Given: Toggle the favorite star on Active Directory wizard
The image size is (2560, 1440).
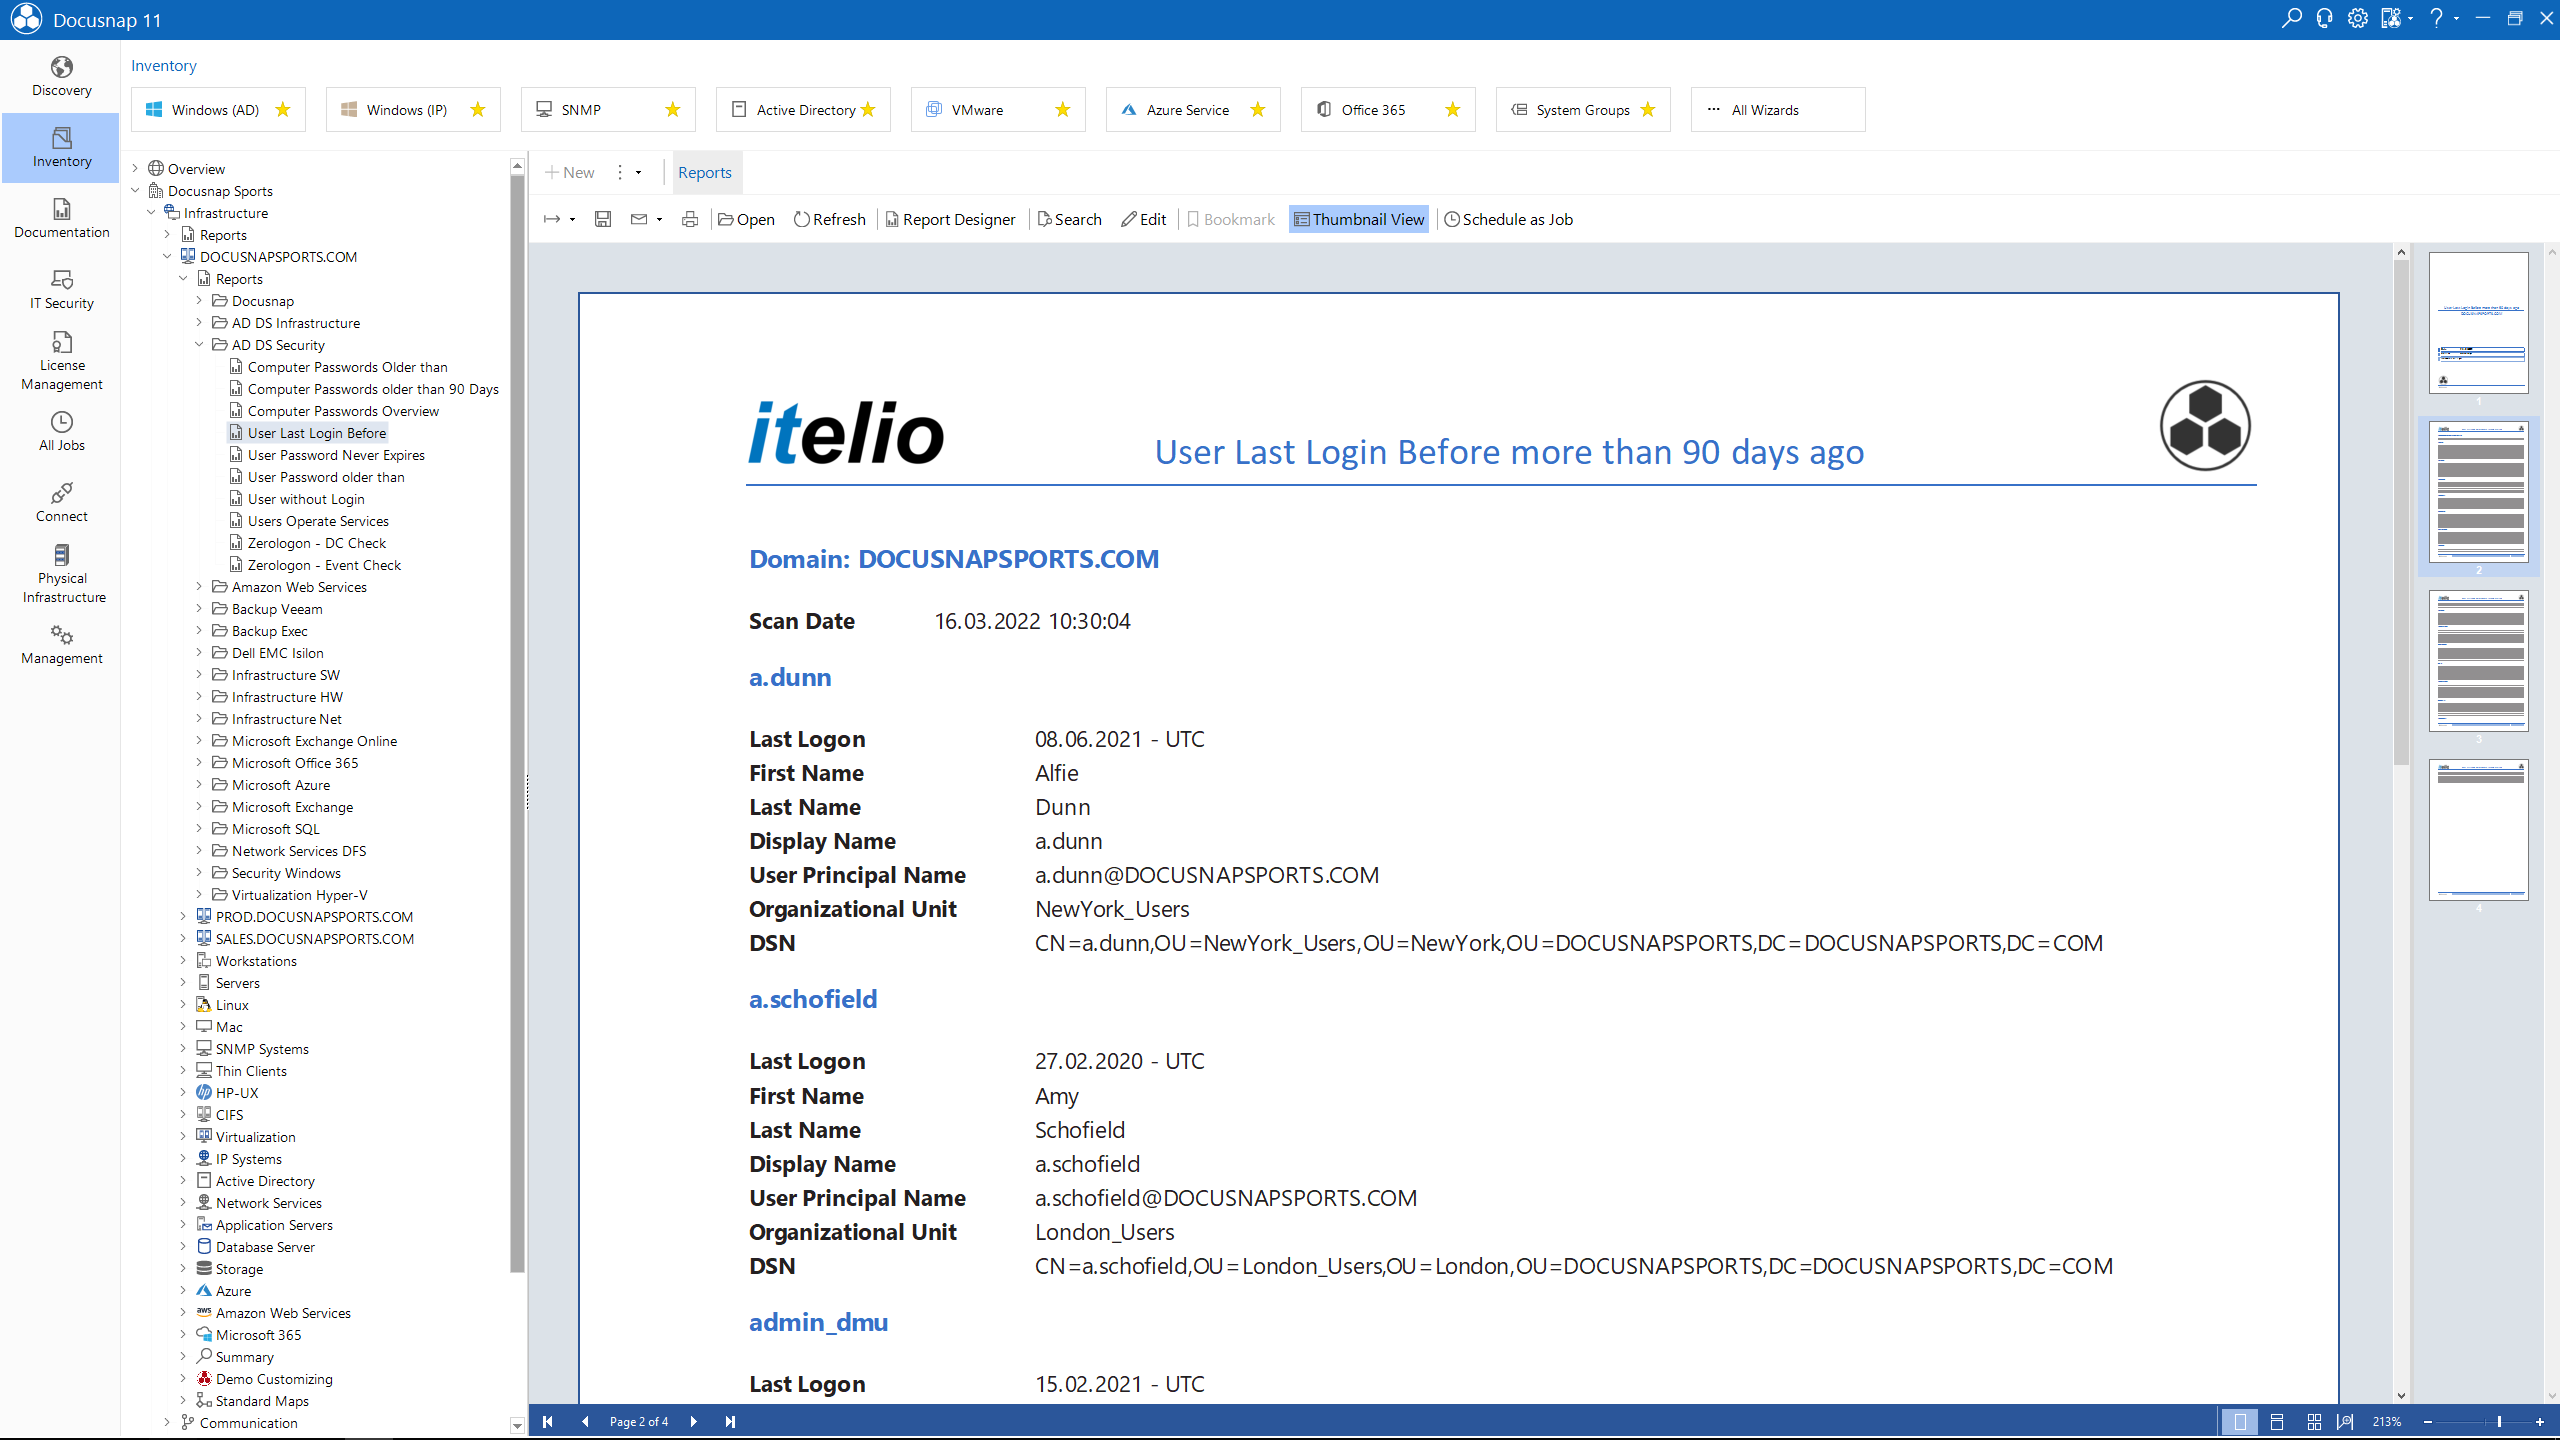Looking at the screenshot, I should click(x=868, y=109).
